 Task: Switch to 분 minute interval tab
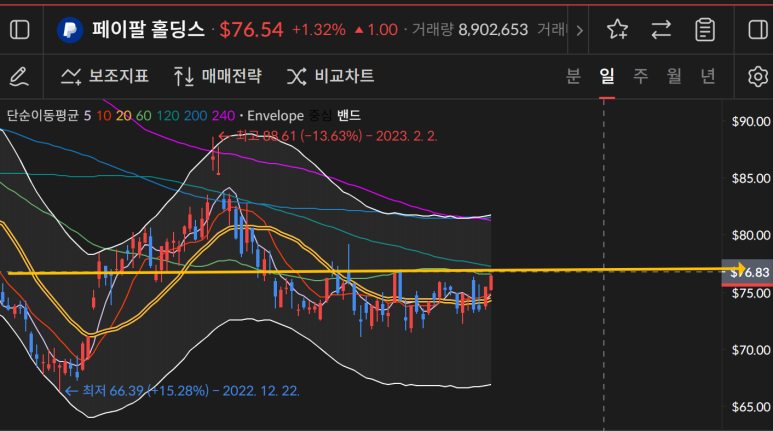(x=573, y=76)
